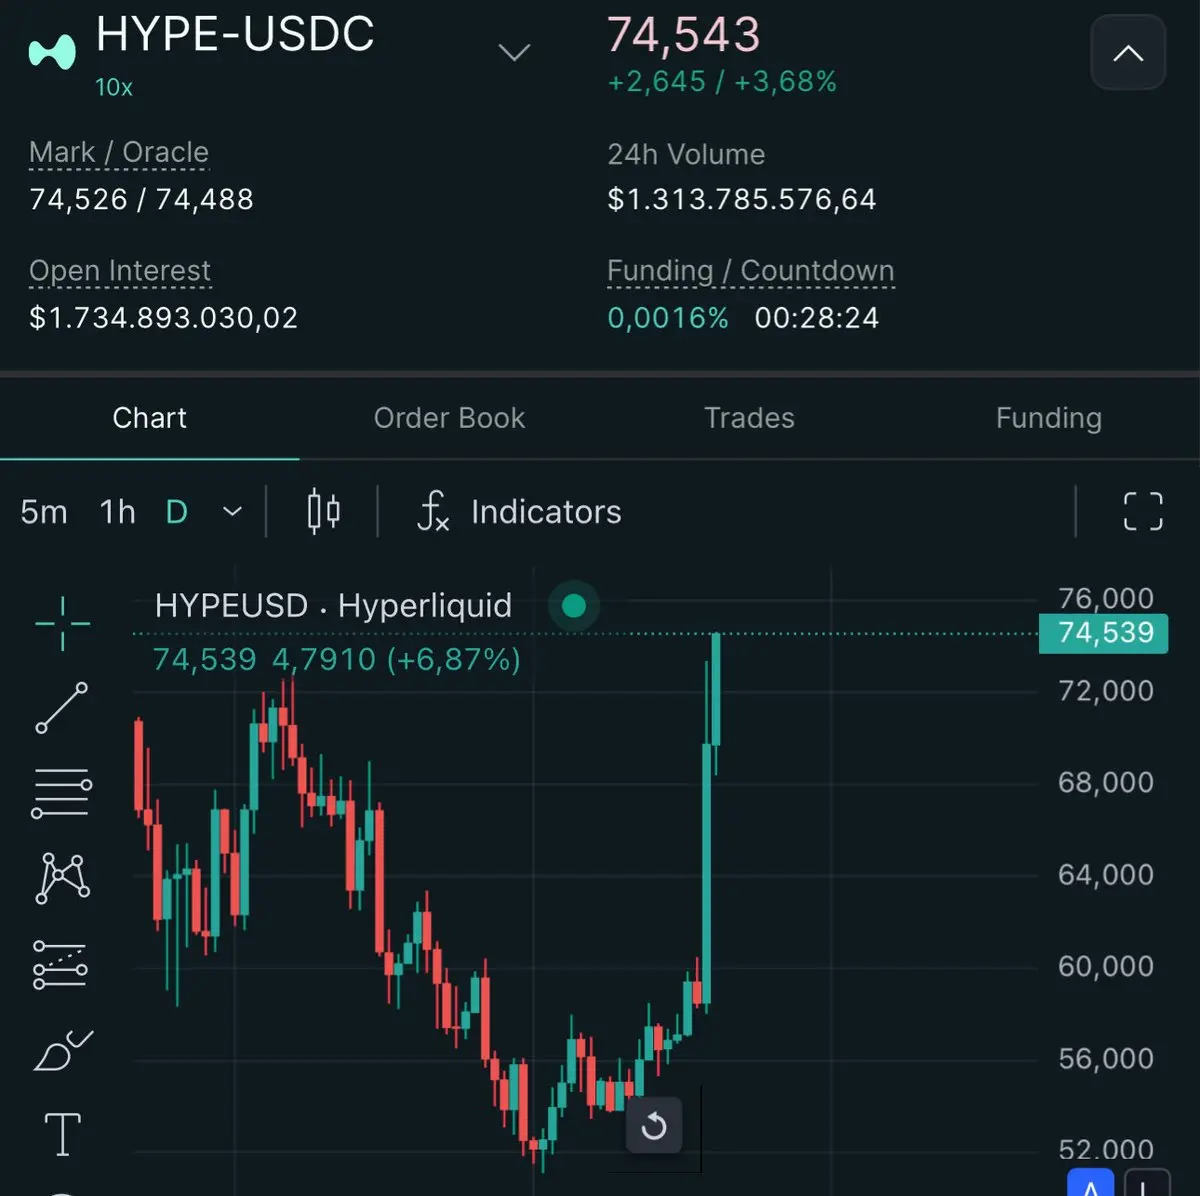Click the HYPEUSD · Hyperliquid chart legend
Screen dimensions: 1200x1196
pyautogui.click(x=333, y=606)
